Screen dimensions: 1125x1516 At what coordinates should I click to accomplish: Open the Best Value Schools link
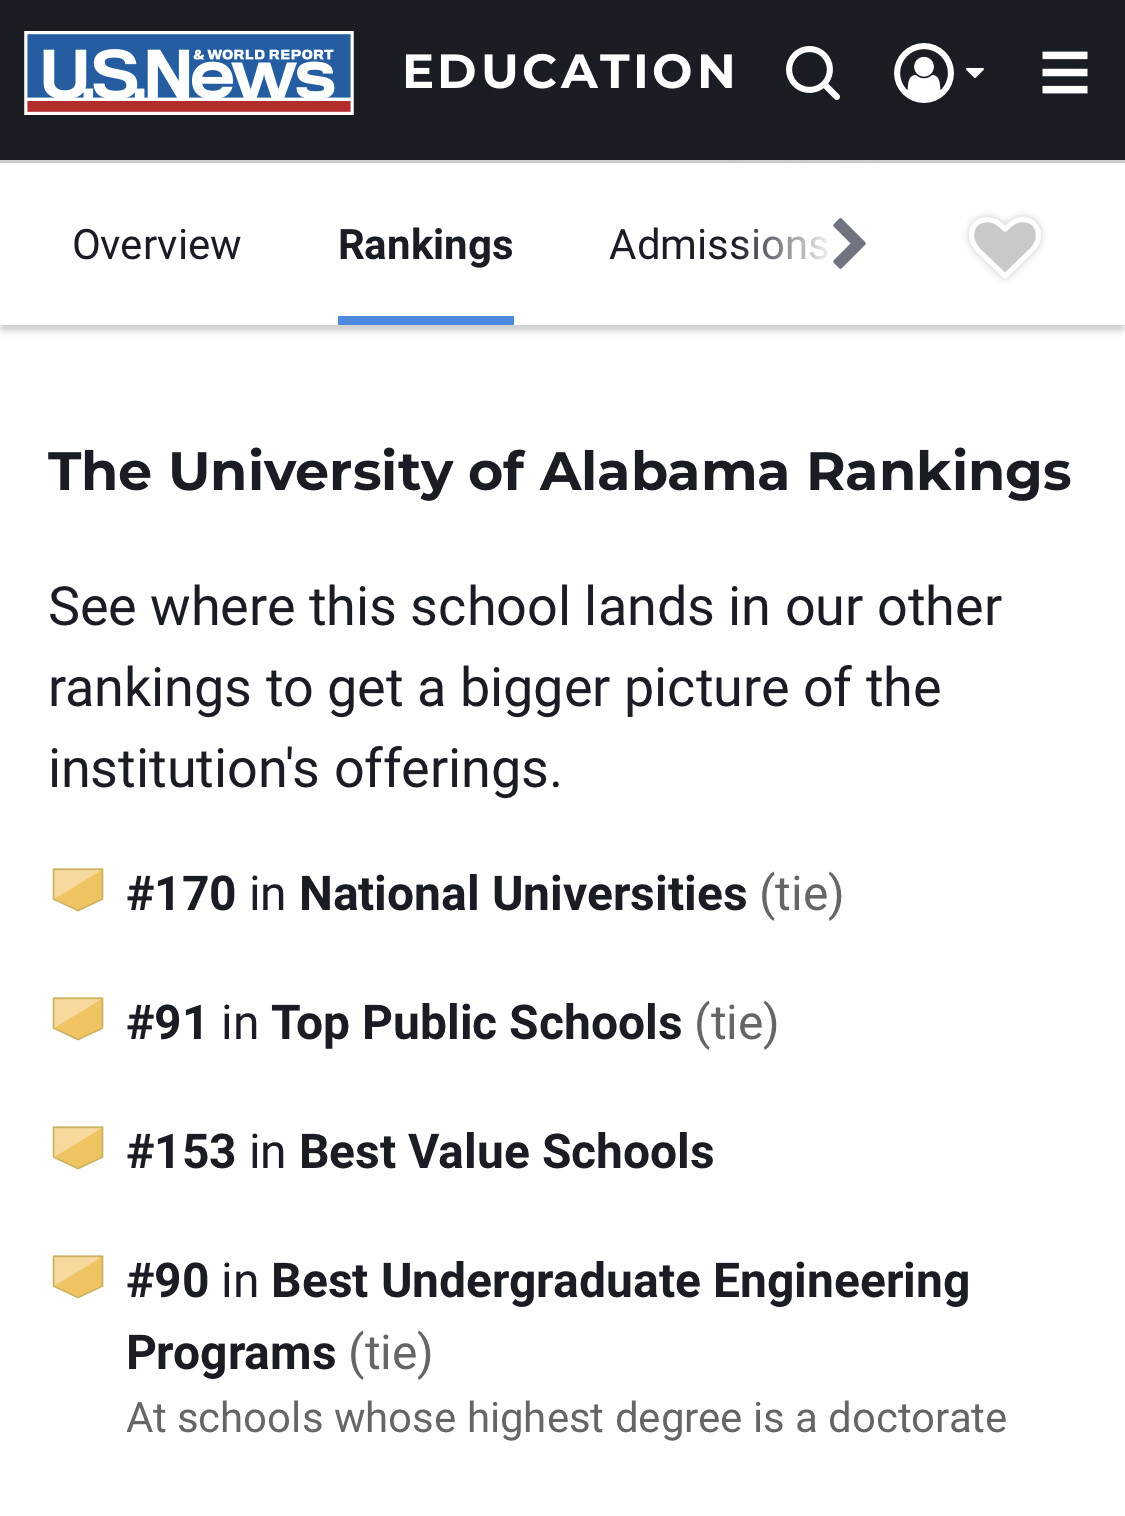(x=506, y=1151)
